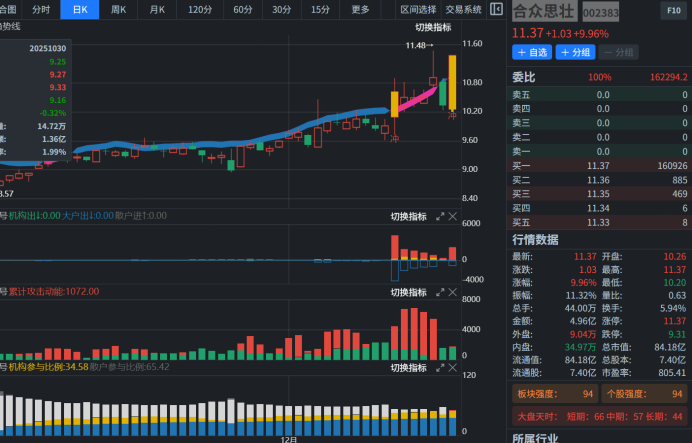The image size is (692, 443).
Task: Open 切换指标 for the main candlestick chart
Action: 433,27
